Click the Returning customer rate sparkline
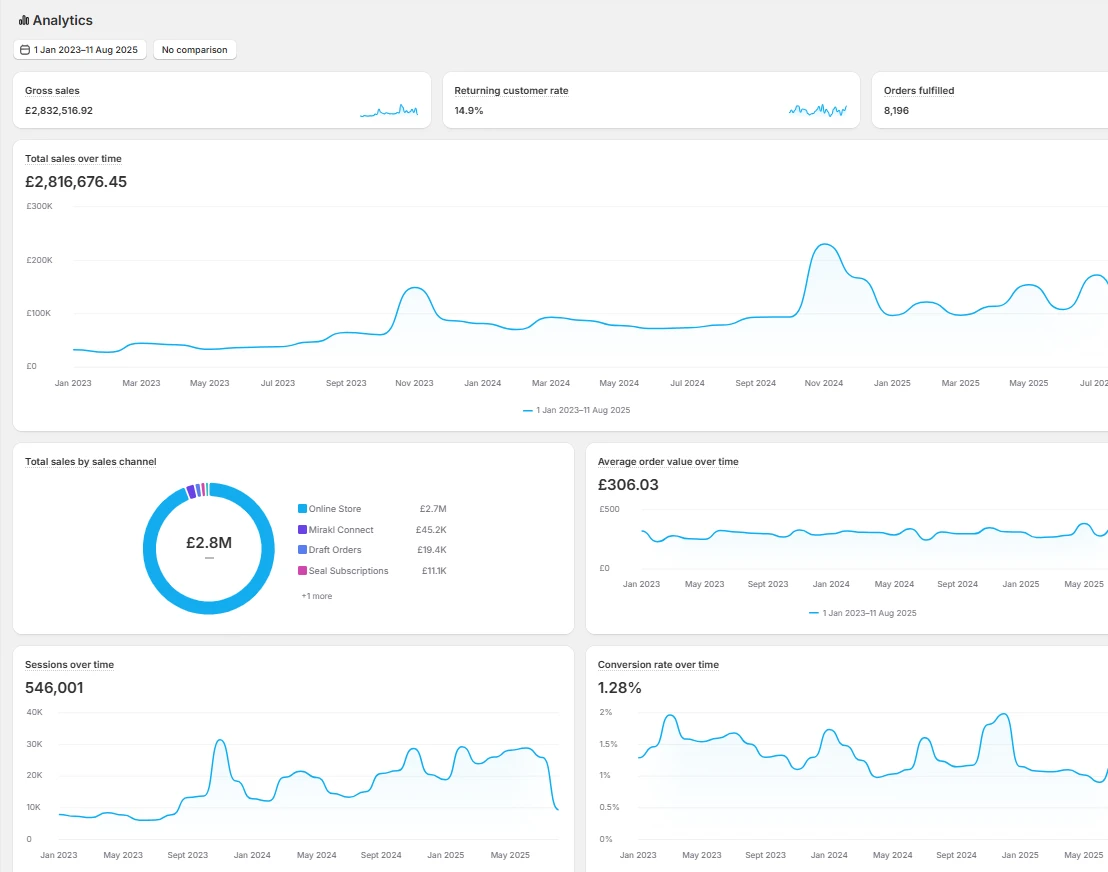 click(x=817, y=110)
